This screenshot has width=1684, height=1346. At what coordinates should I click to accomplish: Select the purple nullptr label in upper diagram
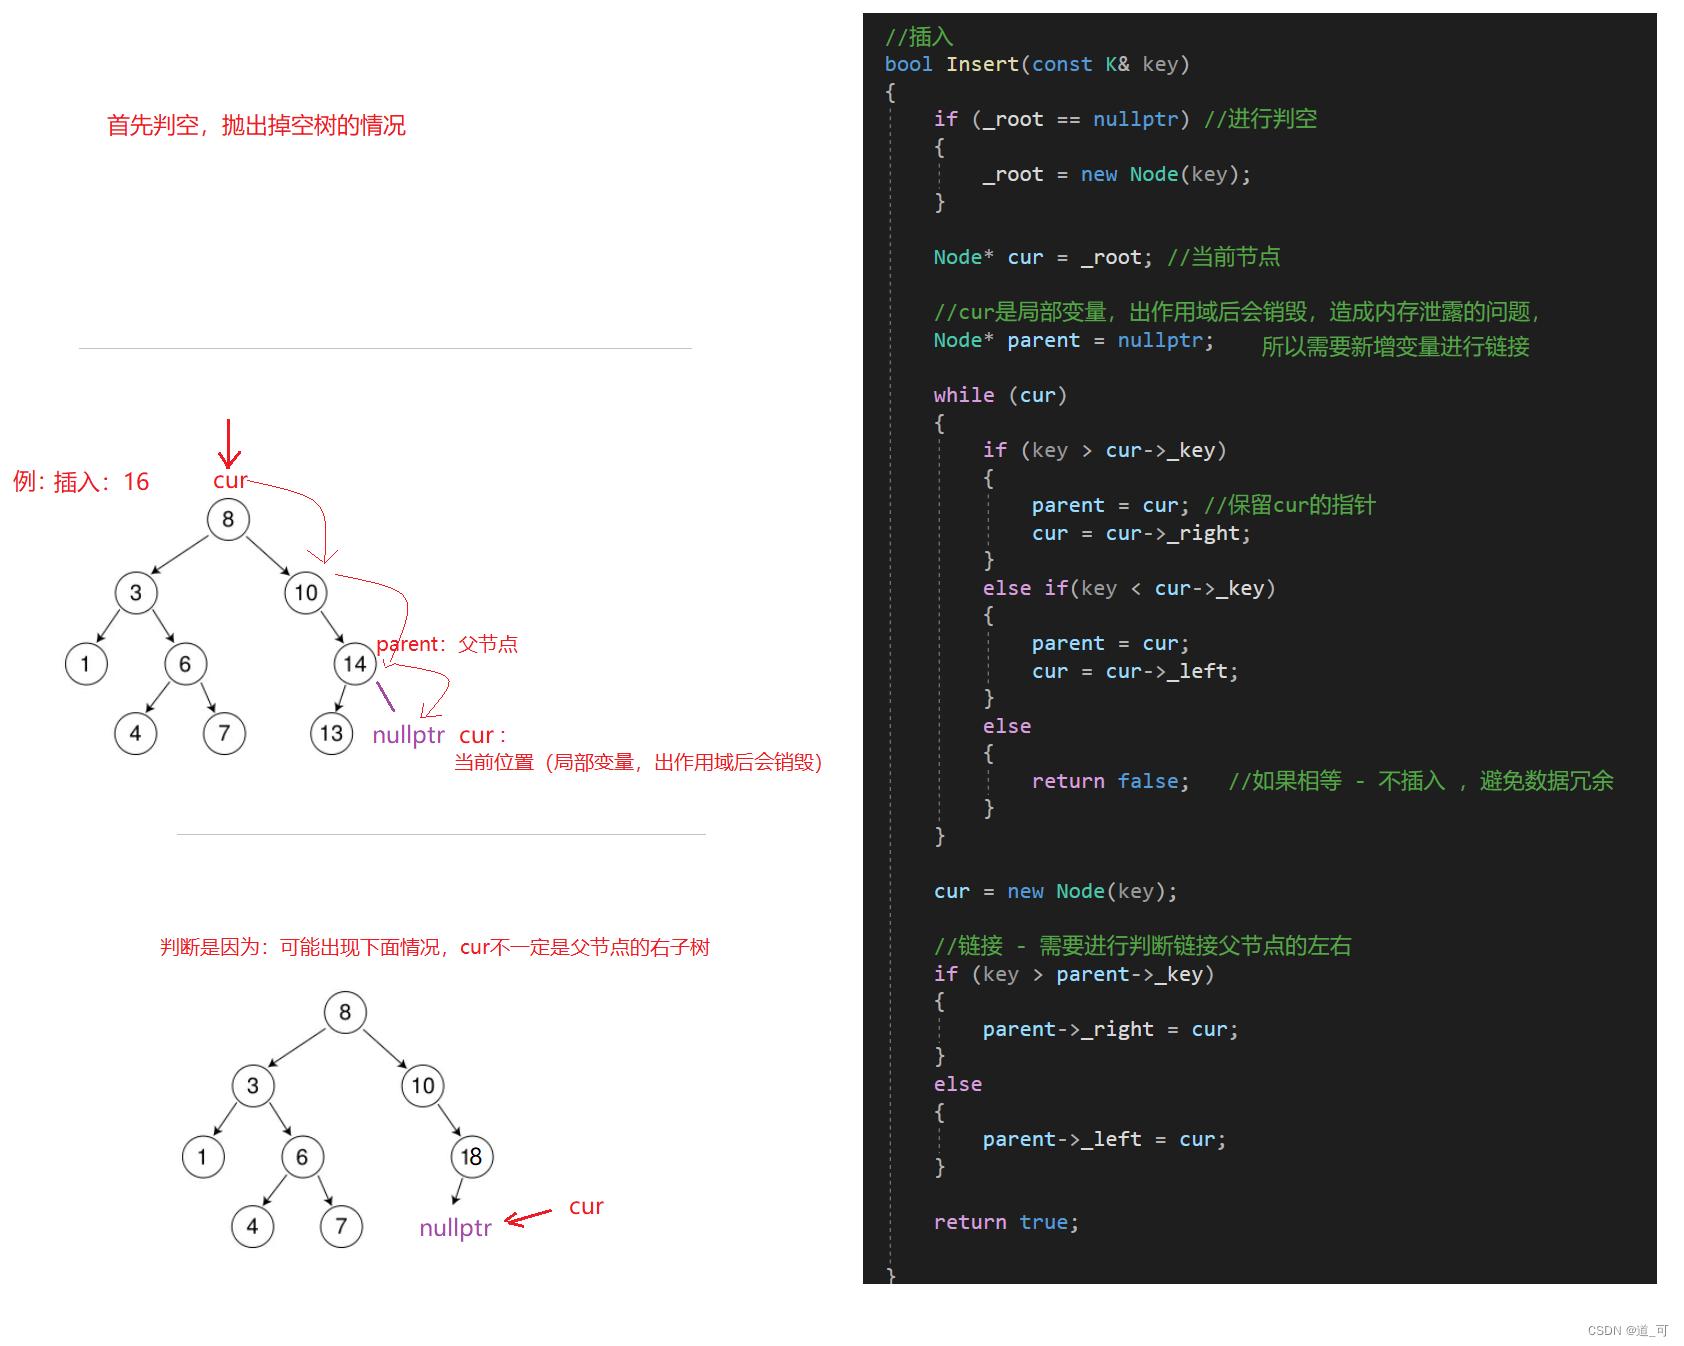tap(407, 734)
